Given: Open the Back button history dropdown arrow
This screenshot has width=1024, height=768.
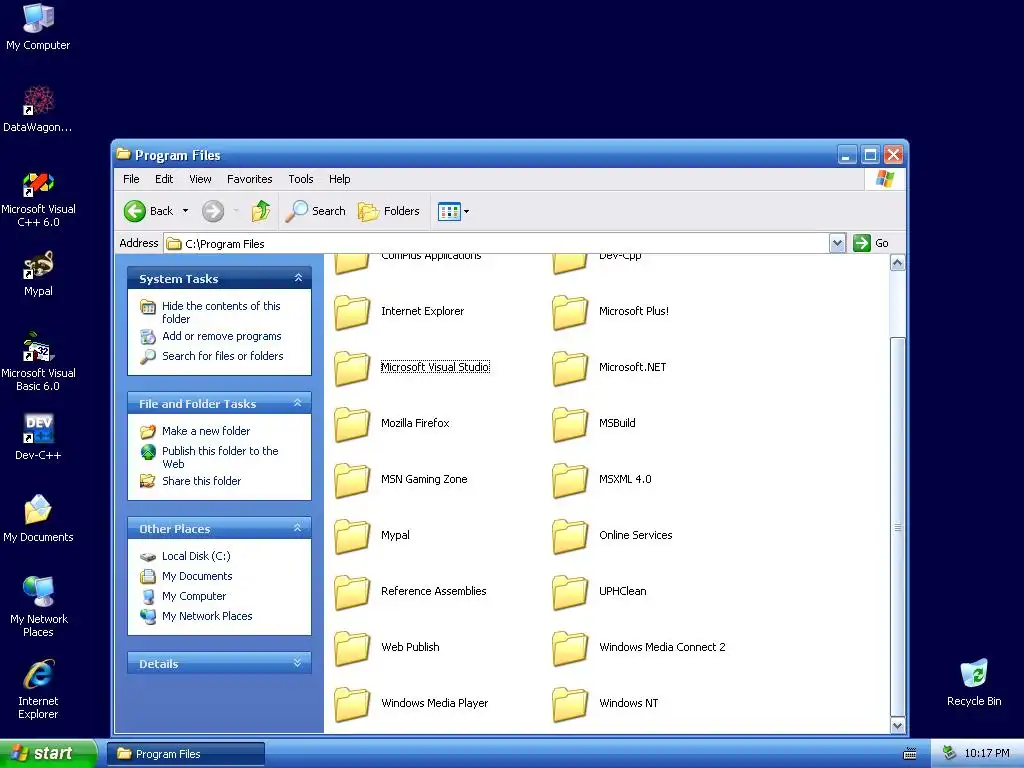Looking at the screenshot, I should pyautogui.click(x=185, y=211).
